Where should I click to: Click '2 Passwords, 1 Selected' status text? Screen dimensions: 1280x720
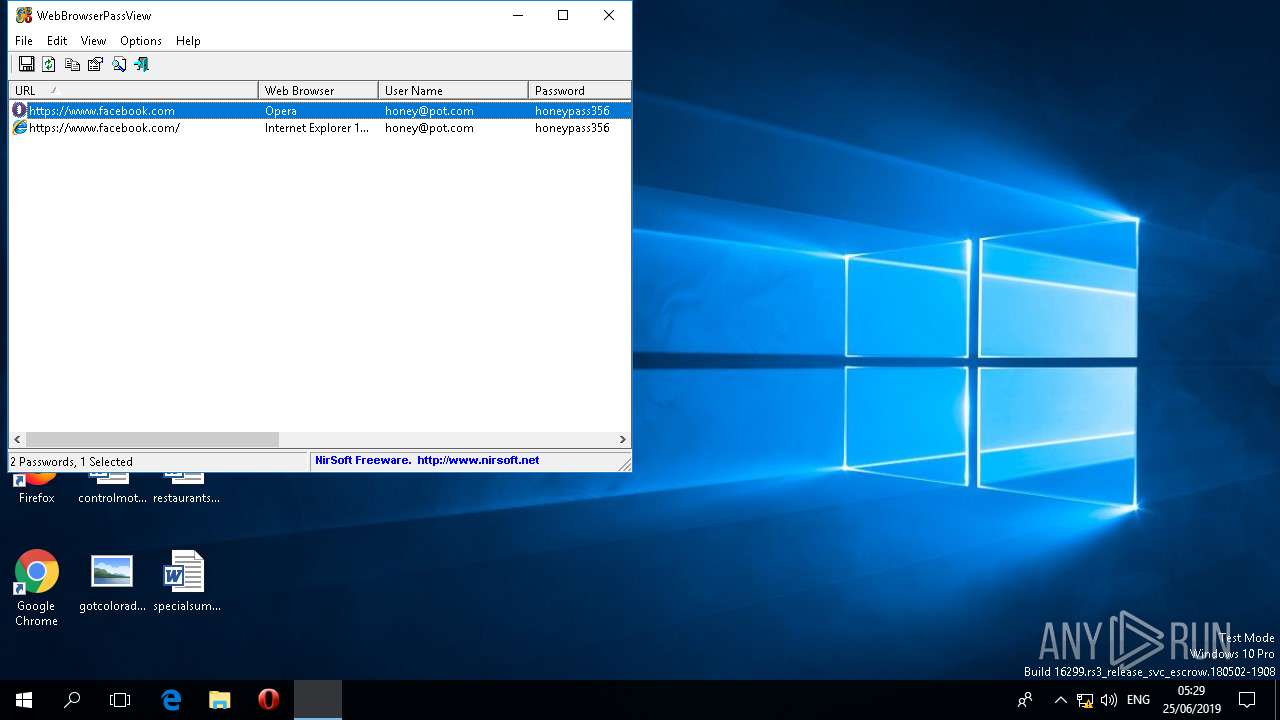click(71, 461)
